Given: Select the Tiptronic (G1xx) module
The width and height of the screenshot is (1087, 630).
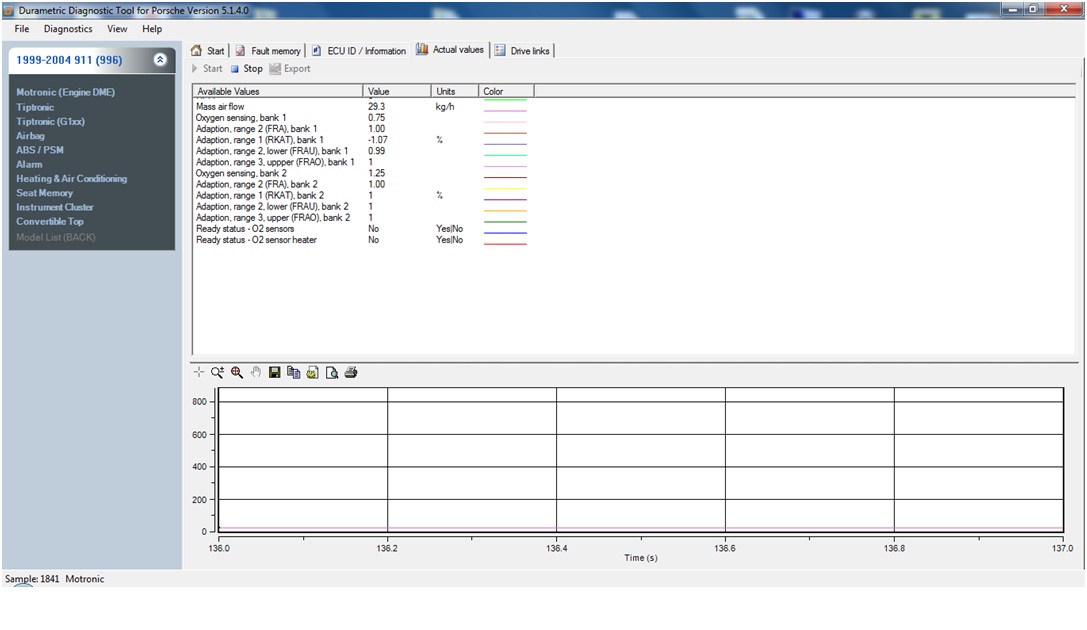Looking at the screenshot, I should pyautogui.click(x=50, y=121).
